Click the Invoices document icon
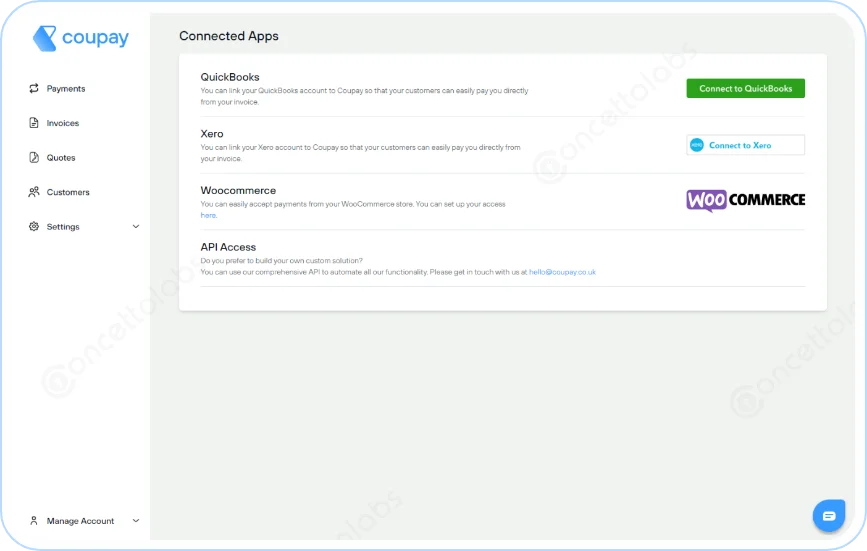This screenshot has width=867, height=551. [34, 123]
